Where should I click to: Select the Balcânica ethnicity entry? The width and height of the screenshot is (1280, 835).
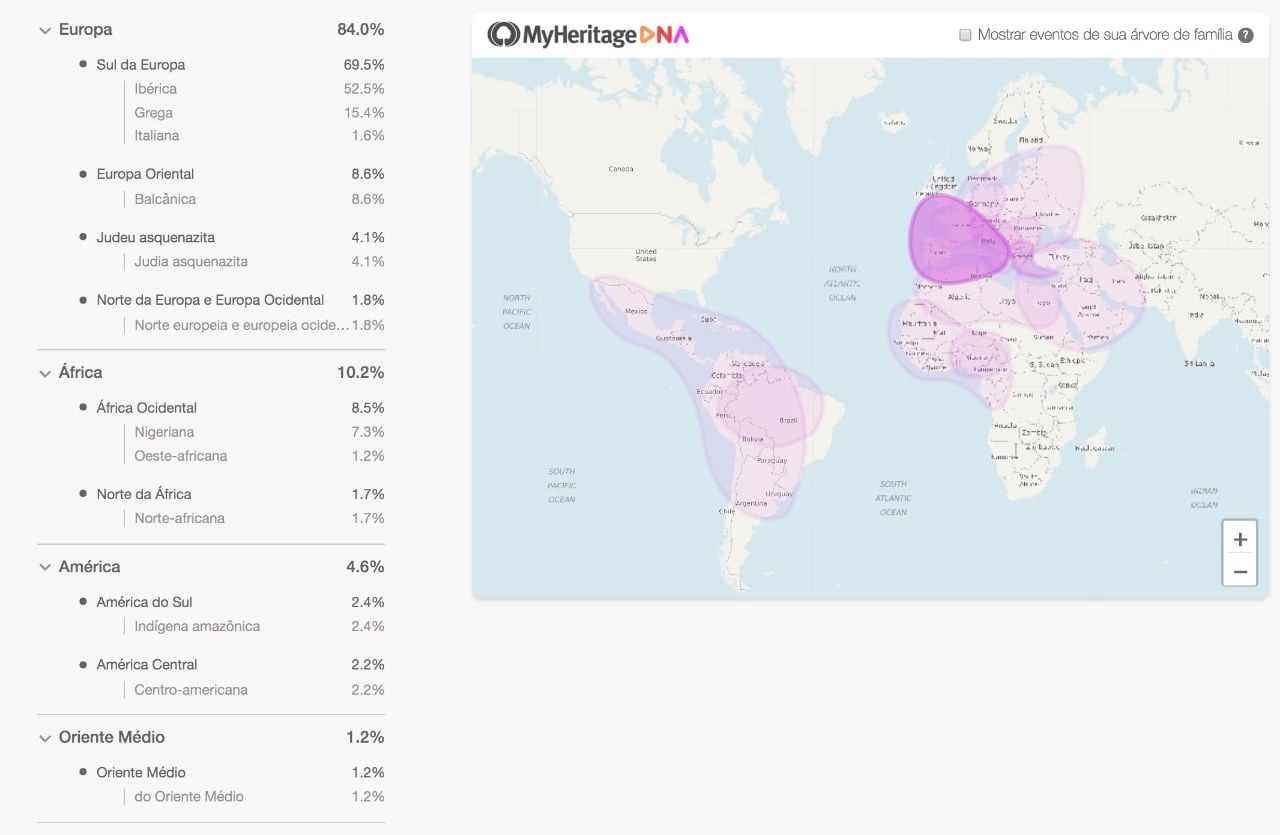pos(165,199)
